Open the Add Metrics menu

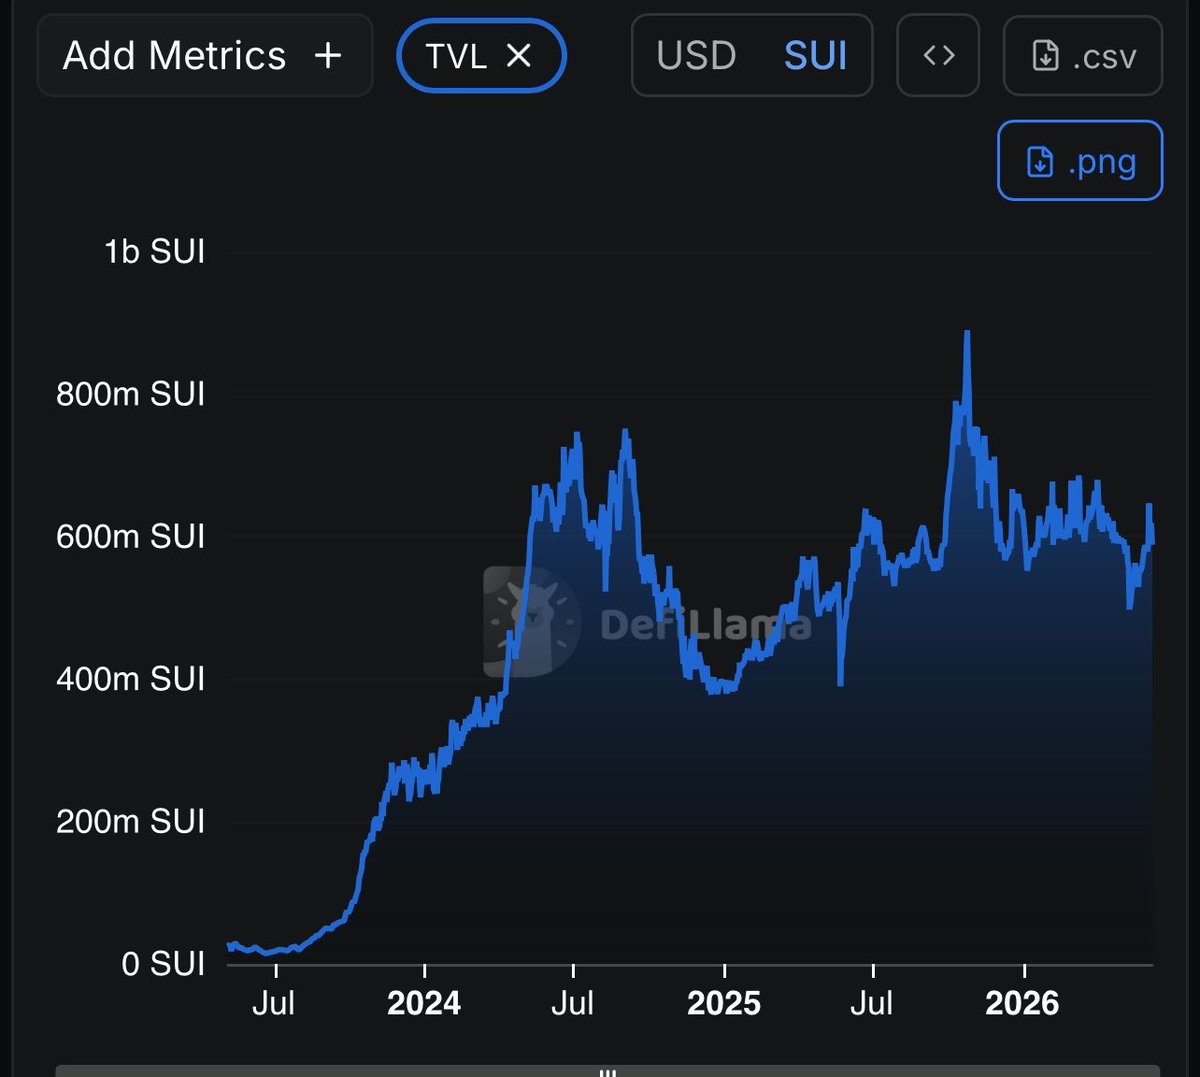(x=205, y=55)
